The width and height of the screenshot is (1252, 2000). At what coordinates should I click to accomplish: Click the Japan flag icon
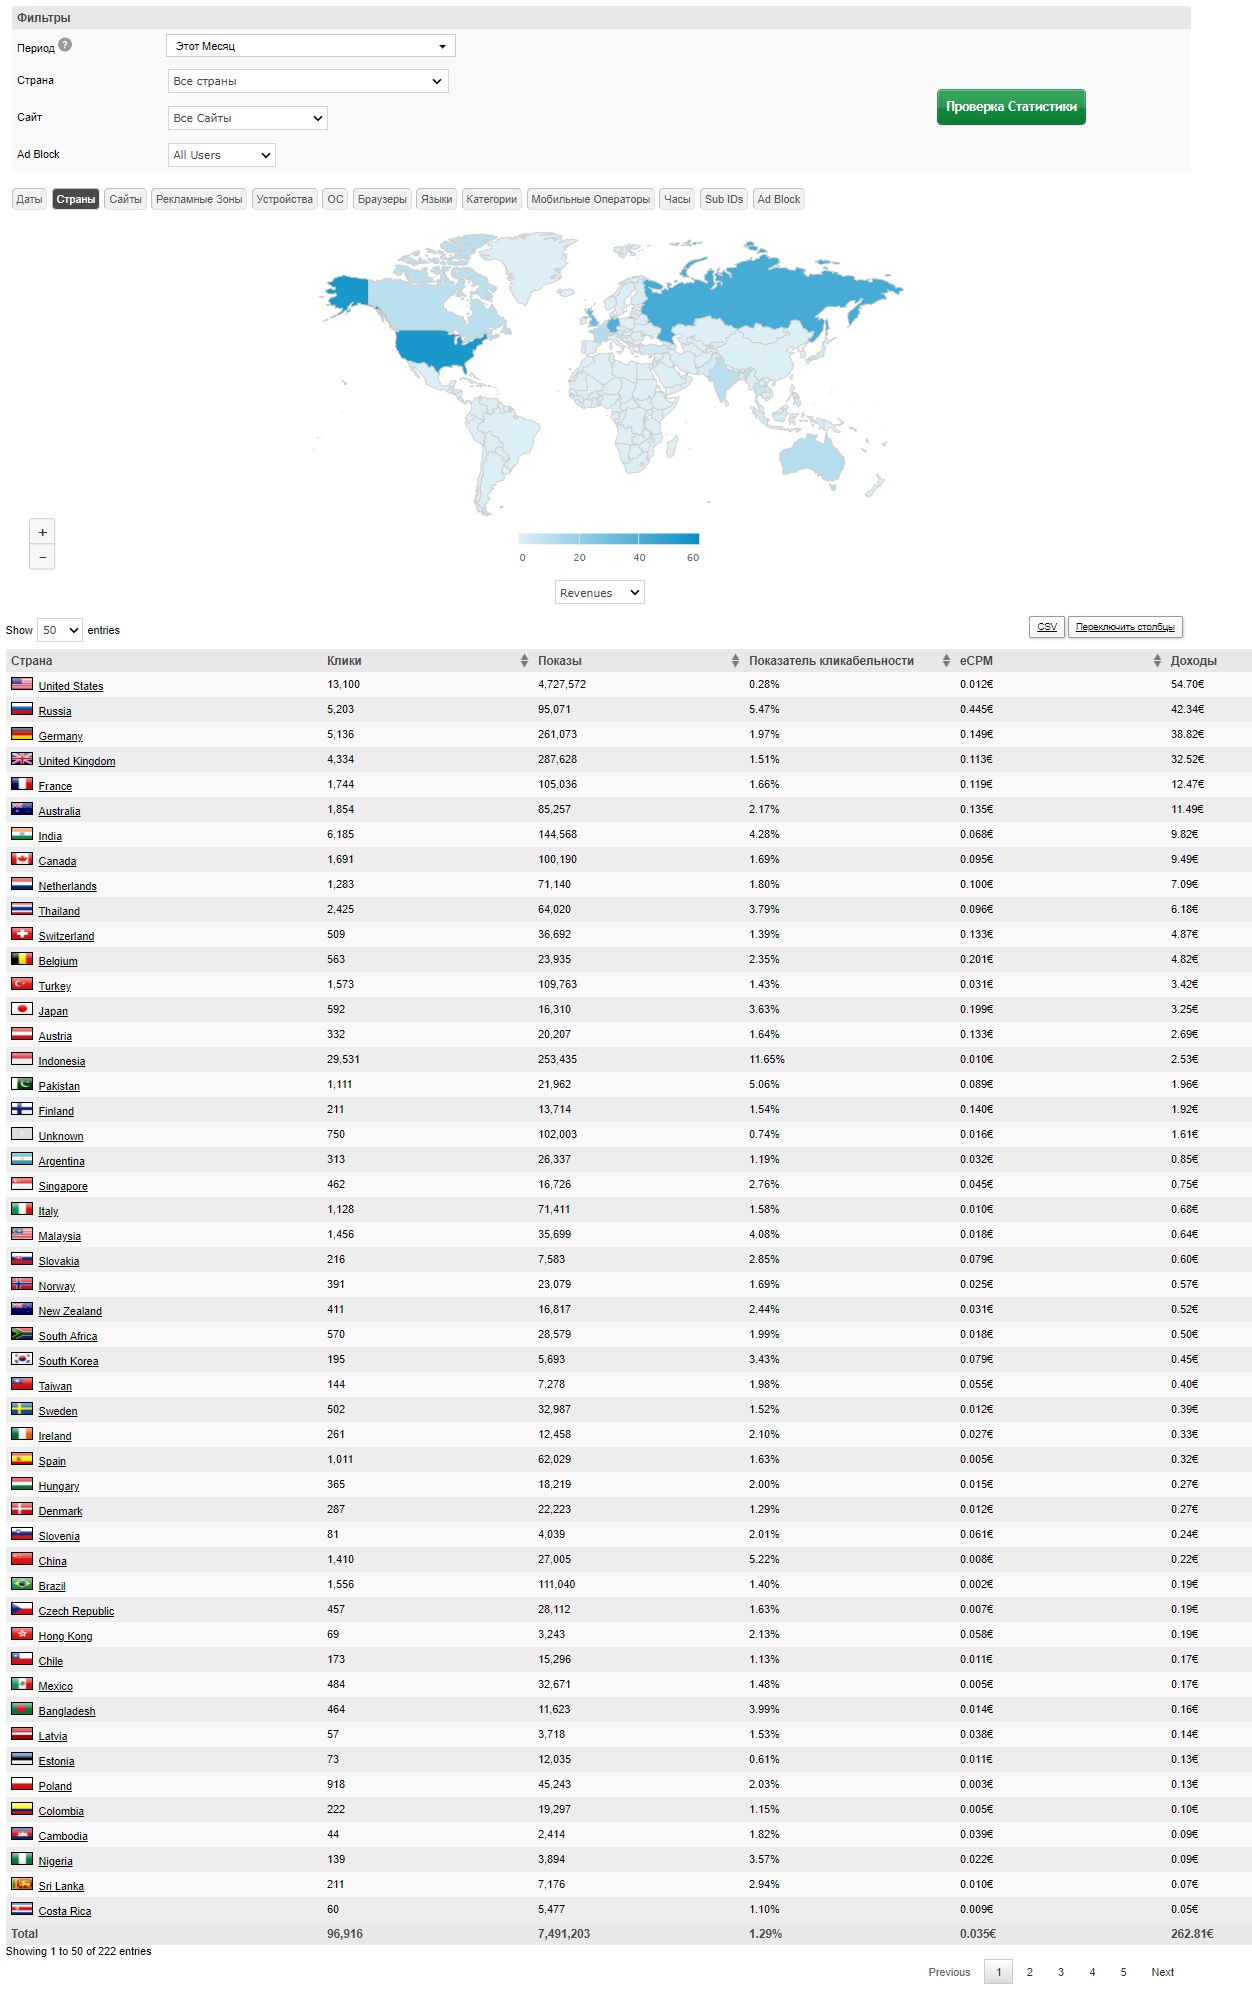[22, 1009]
